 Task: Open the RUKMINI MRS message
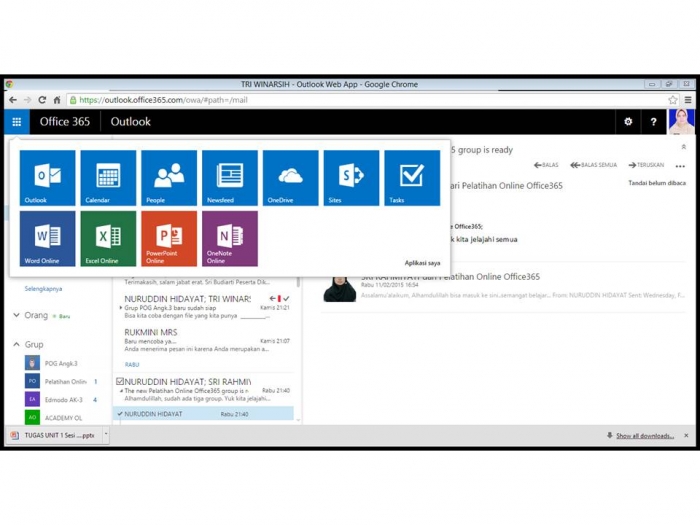(204, 340)
